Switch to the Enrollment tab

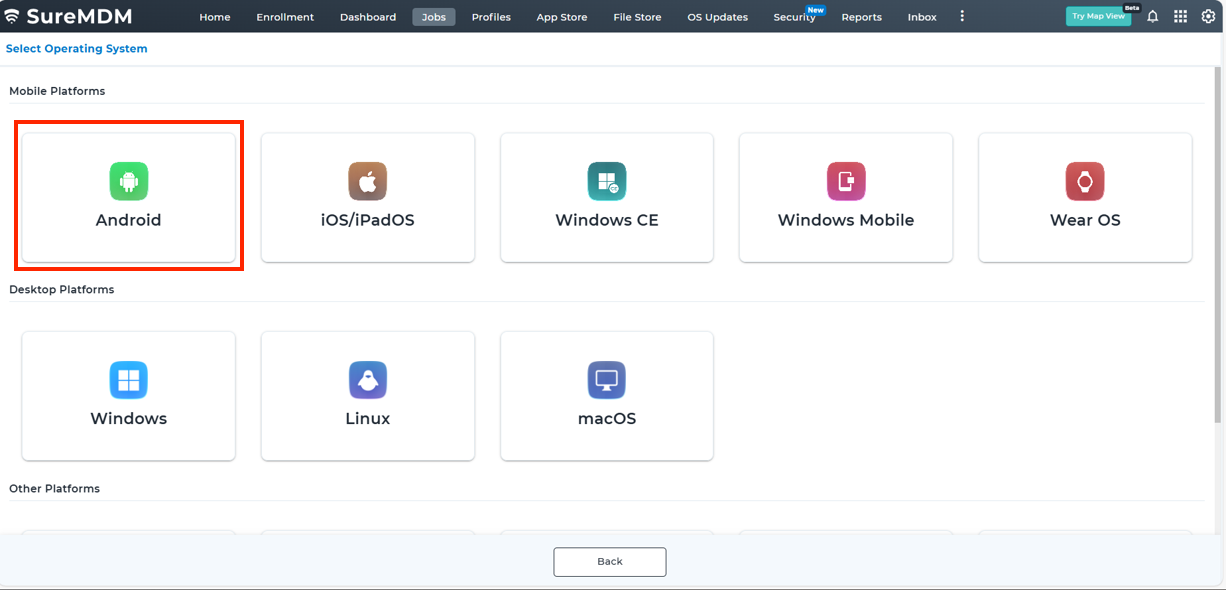(x=285, y=17)
